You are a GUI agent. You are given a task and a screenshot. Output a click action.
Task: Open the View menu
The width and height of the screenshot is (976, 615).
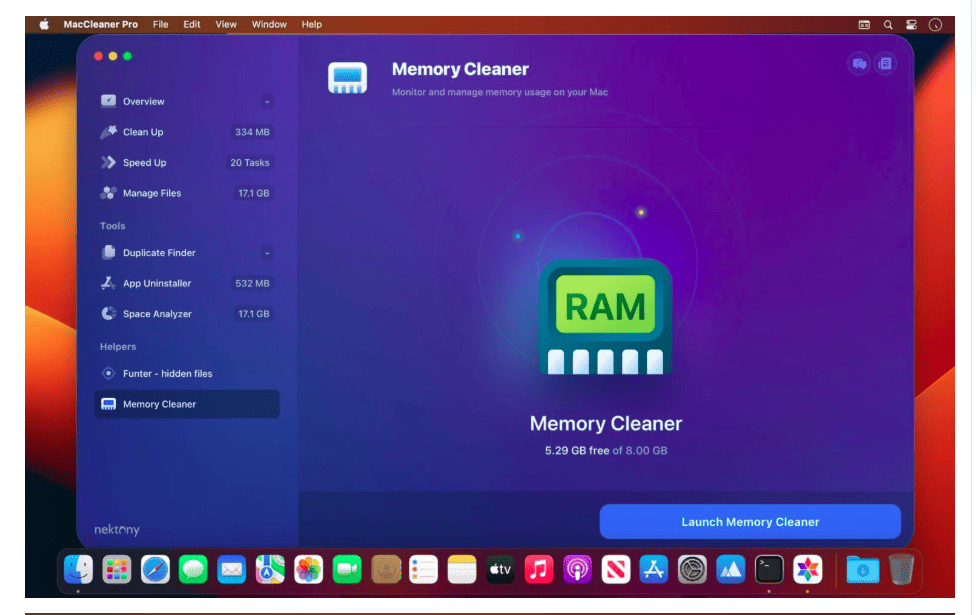click(226, 24)
